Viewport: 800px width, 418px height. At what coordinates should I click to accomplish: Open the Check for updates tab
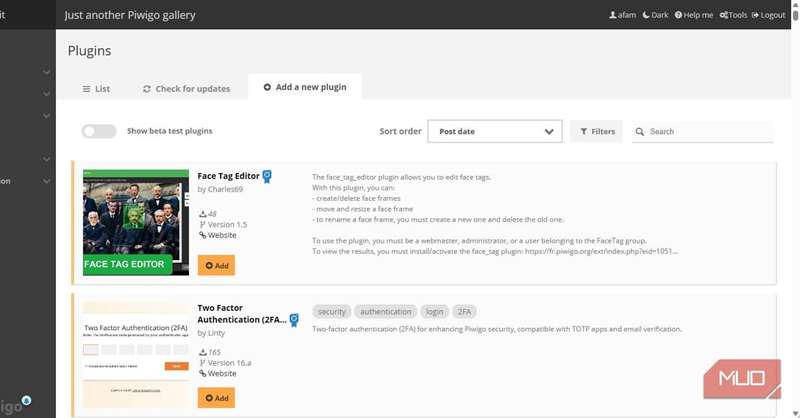tap(186, 88)
